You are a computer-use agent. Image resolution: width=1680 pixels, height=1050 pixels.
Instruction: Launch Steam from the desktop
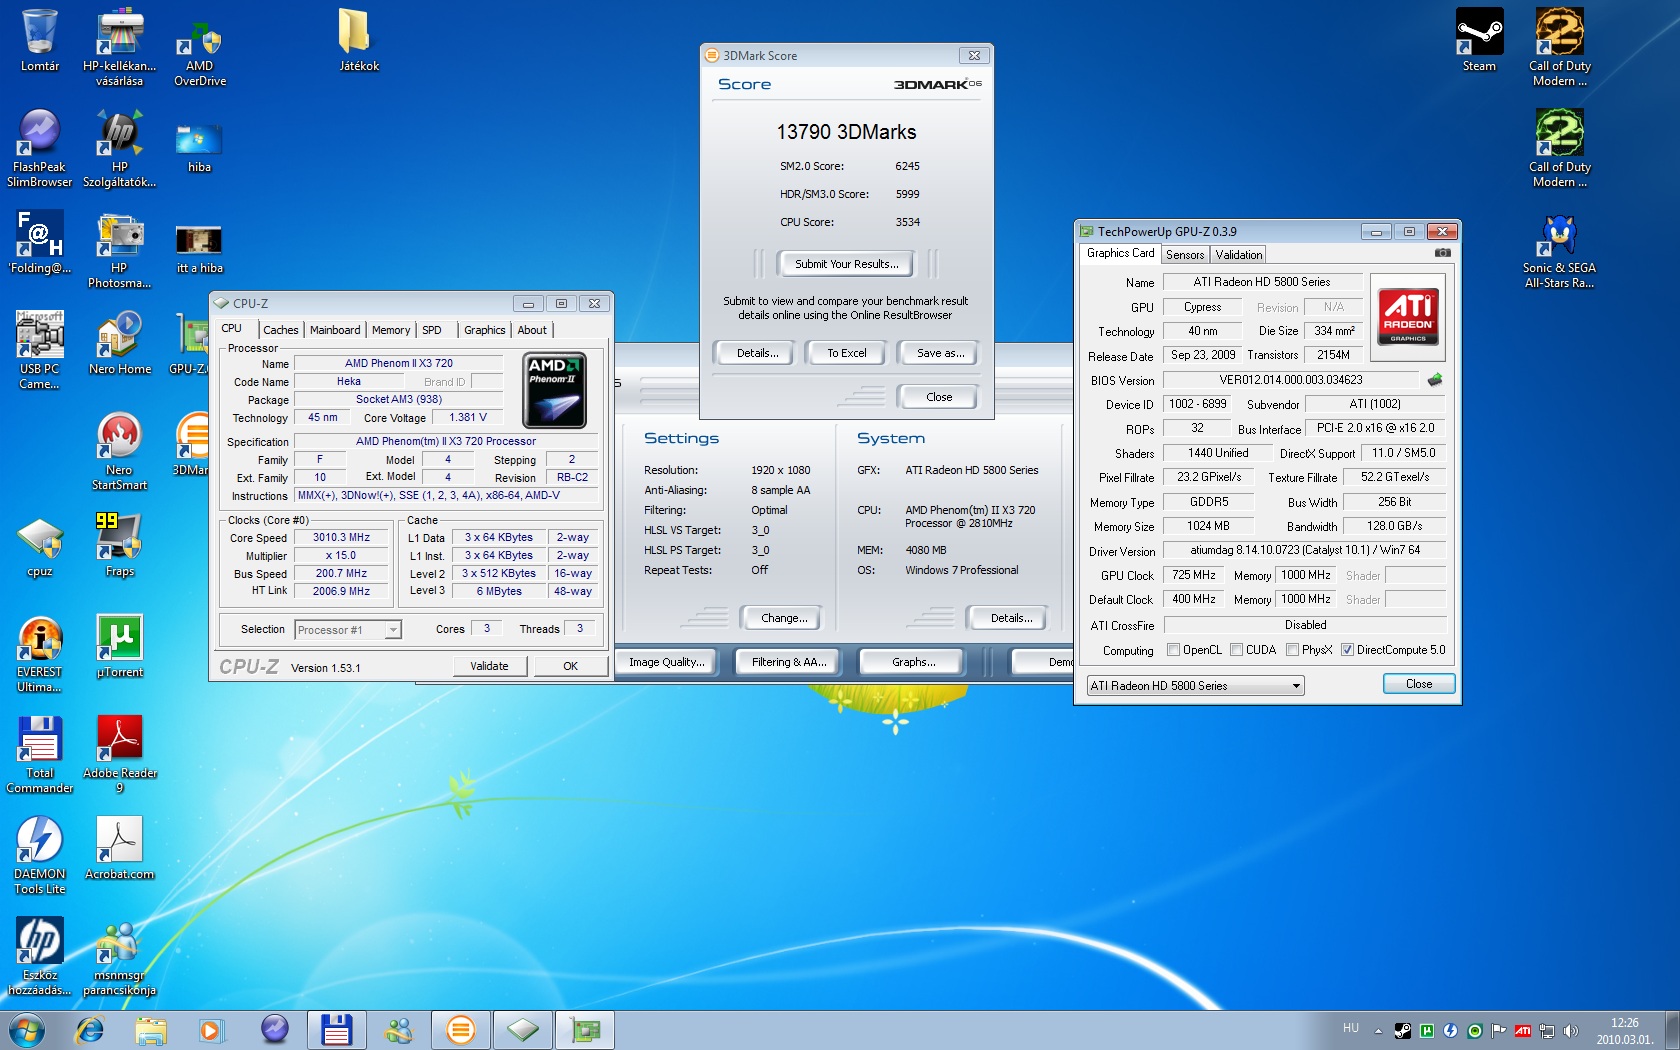1479,40
